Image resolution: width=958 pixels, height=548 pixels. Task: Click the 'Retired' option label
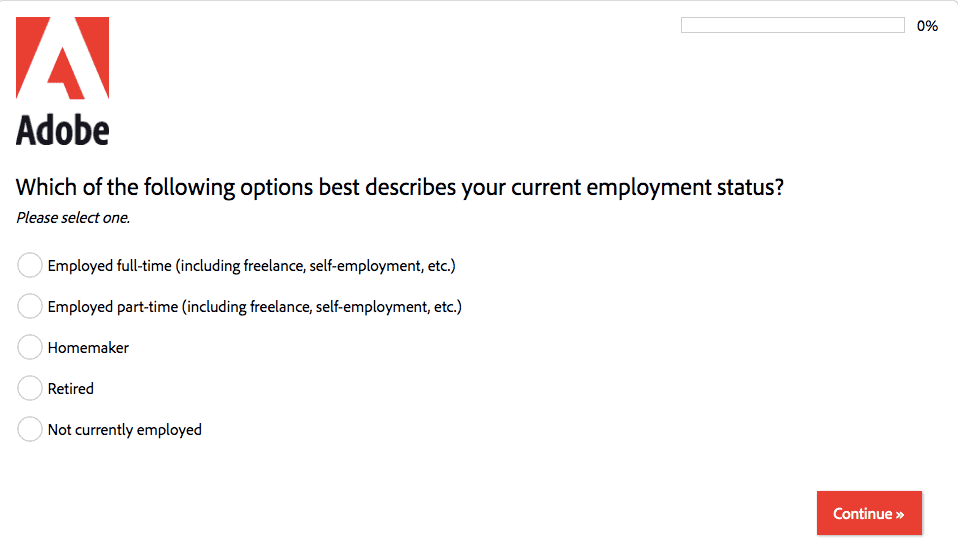tap(71, 389)
